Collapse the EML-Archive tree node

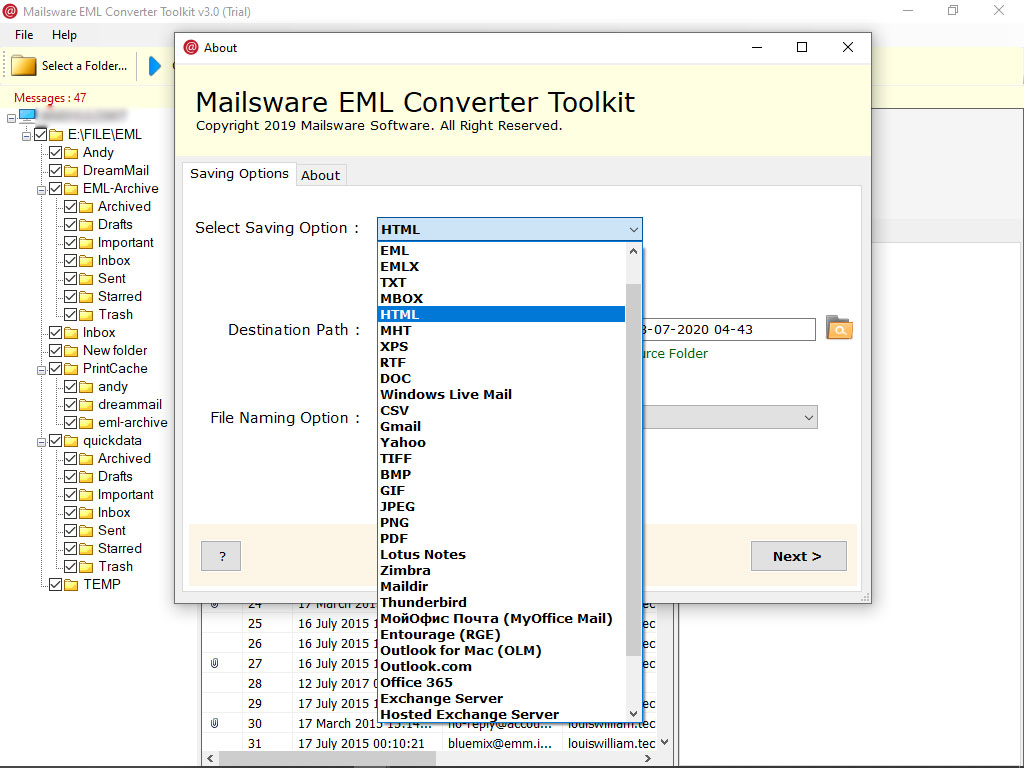click(41, 188)
